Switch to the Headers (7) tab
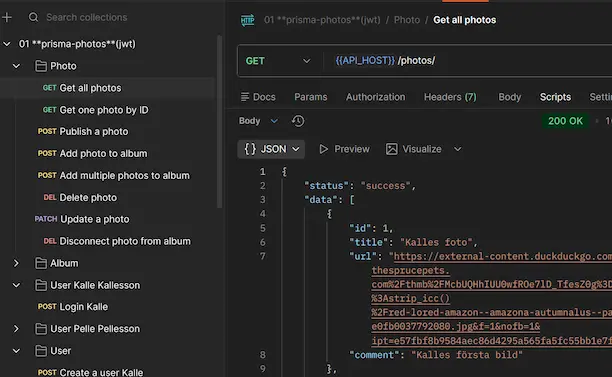 point(450,97)
